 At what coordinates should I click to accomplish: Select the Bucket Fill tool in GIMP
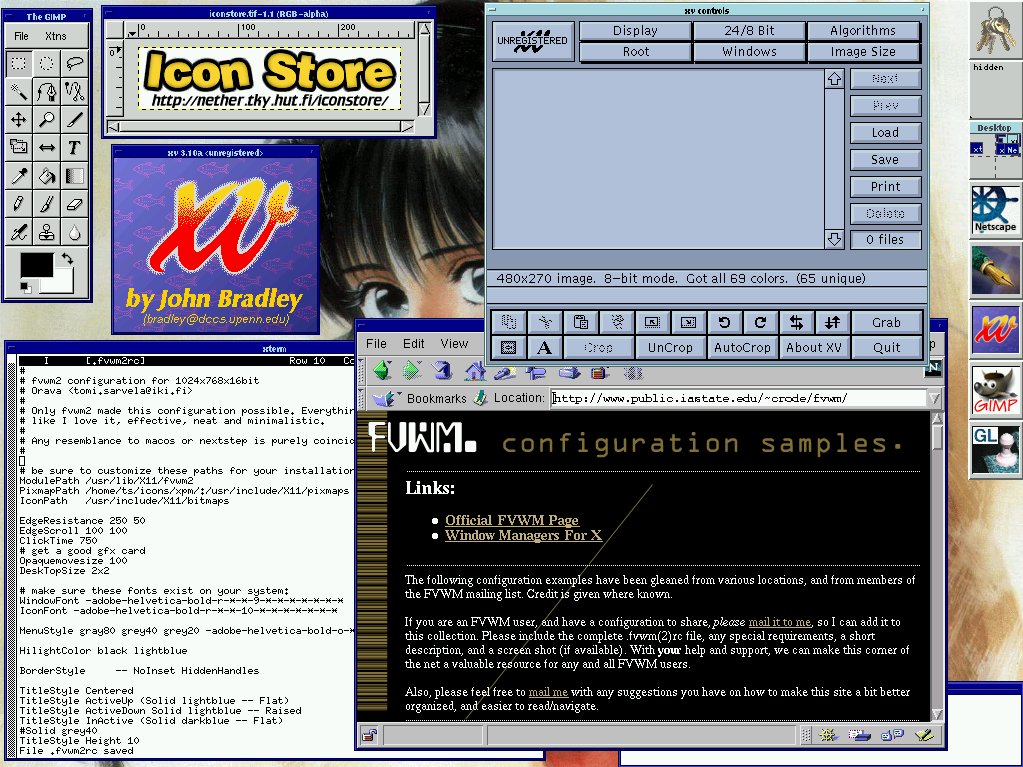(46, 175)
